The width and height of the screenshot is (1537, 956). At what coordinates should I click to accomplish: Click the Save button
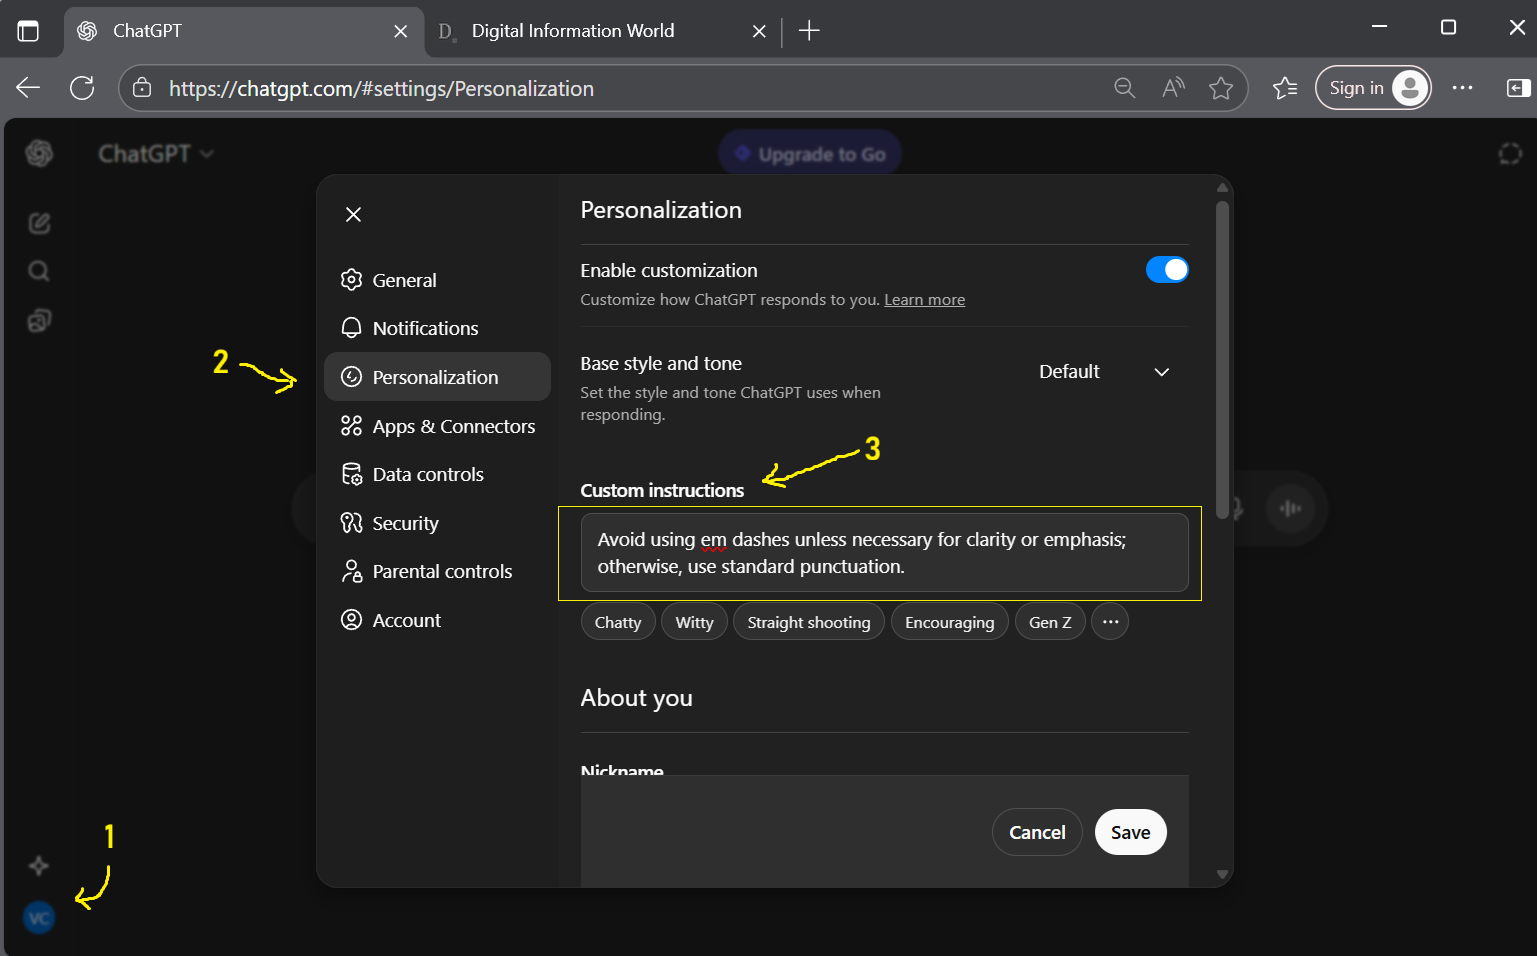click(1130, 832)
